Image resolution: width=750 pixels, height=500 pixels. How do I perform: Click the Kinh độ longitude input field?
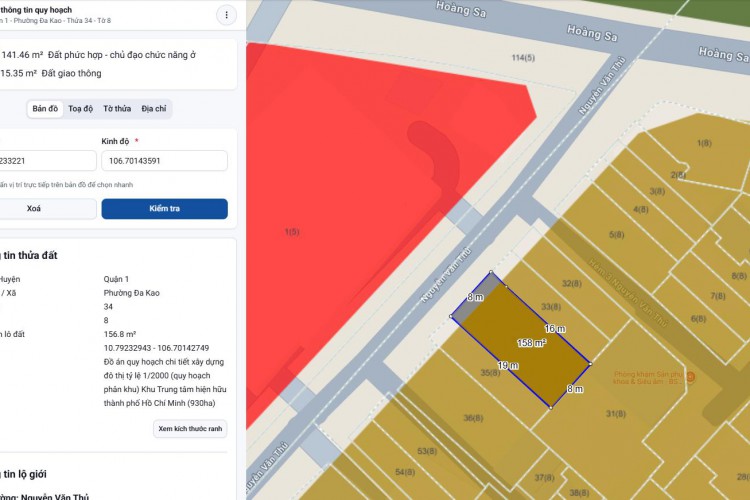coord(164,161)
